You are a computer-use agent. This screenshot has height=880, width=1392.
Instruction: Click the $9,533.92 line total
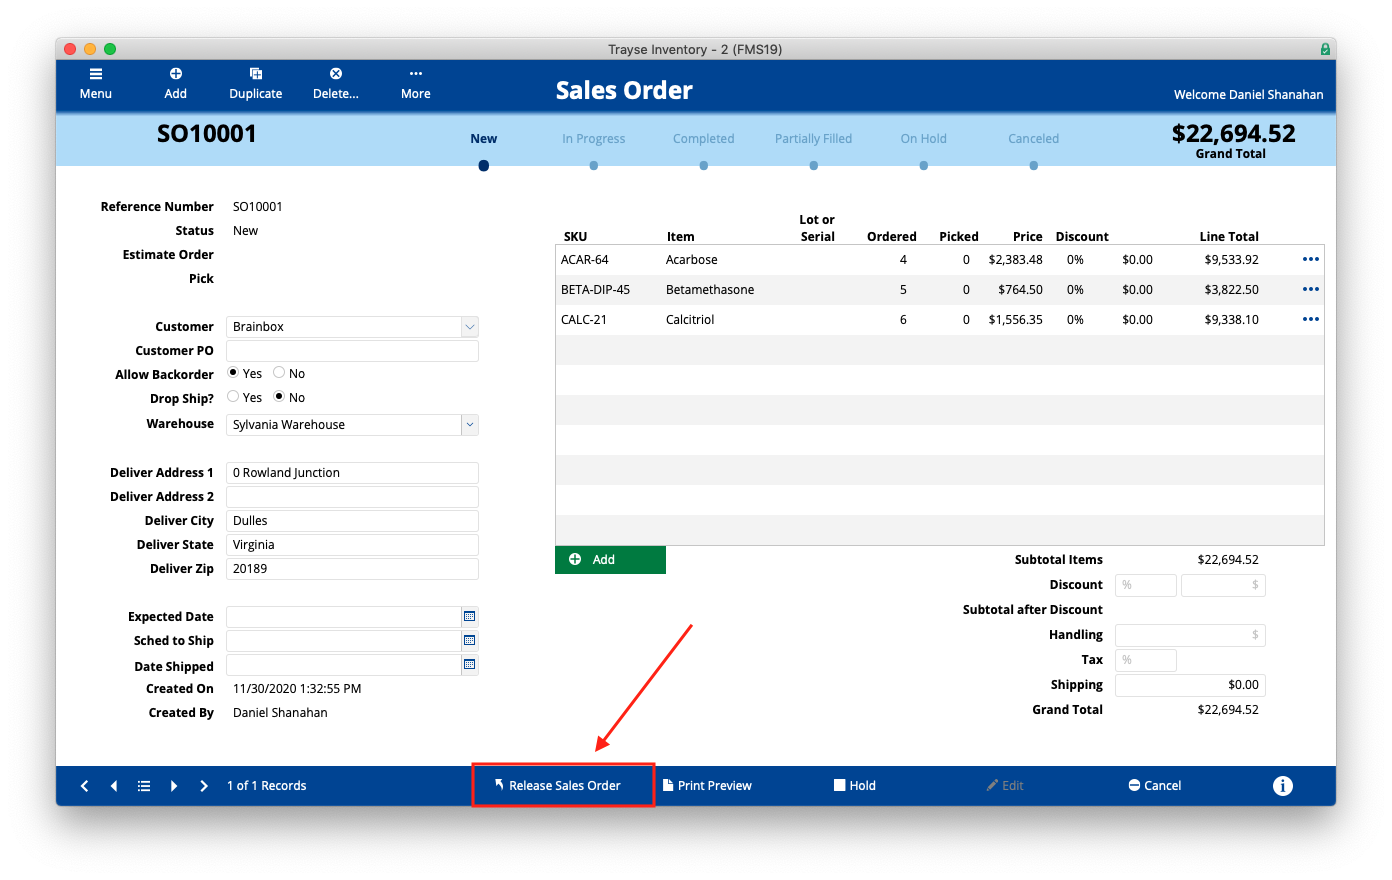tap(1232, 260)
